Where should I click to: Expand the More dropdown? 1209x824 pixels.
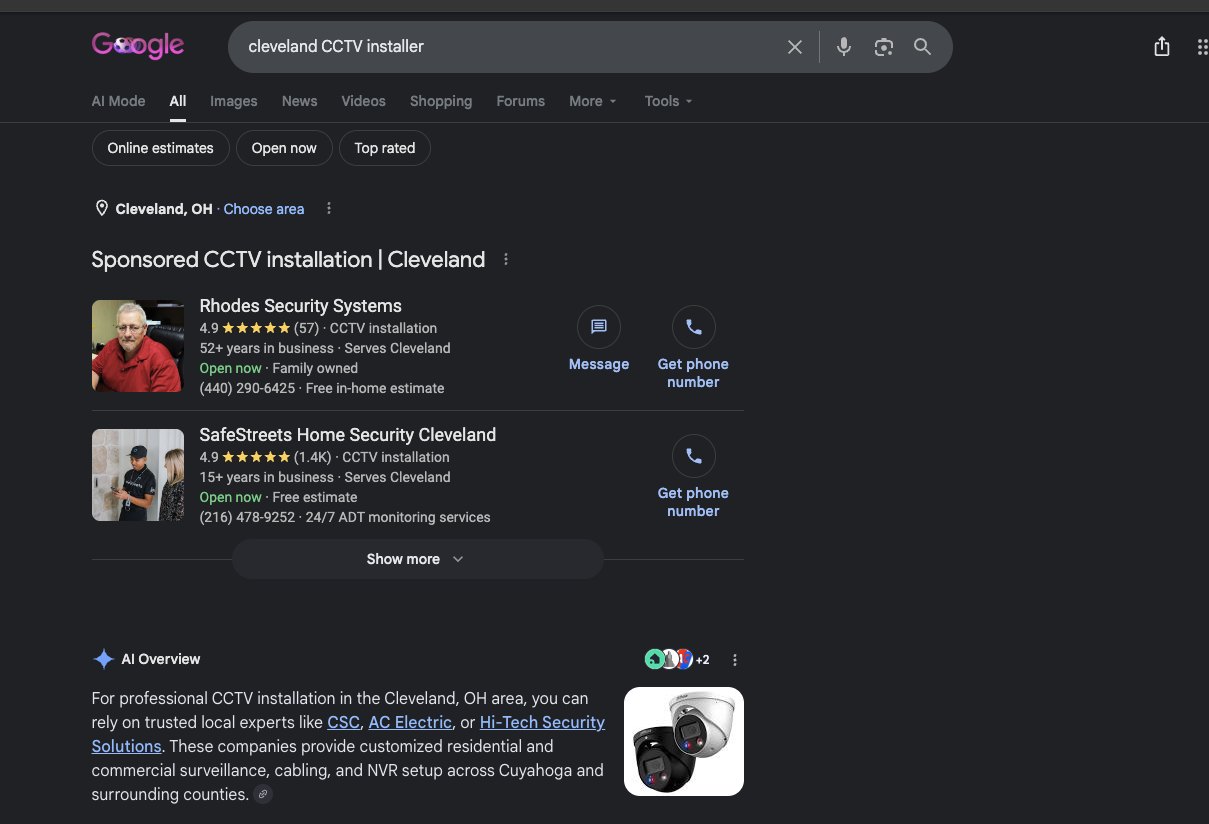point(593,101)
